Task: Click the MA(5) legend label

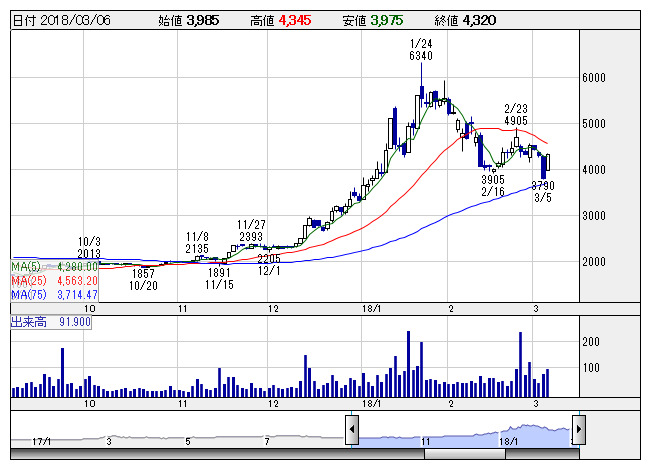Action: (27, 266)
